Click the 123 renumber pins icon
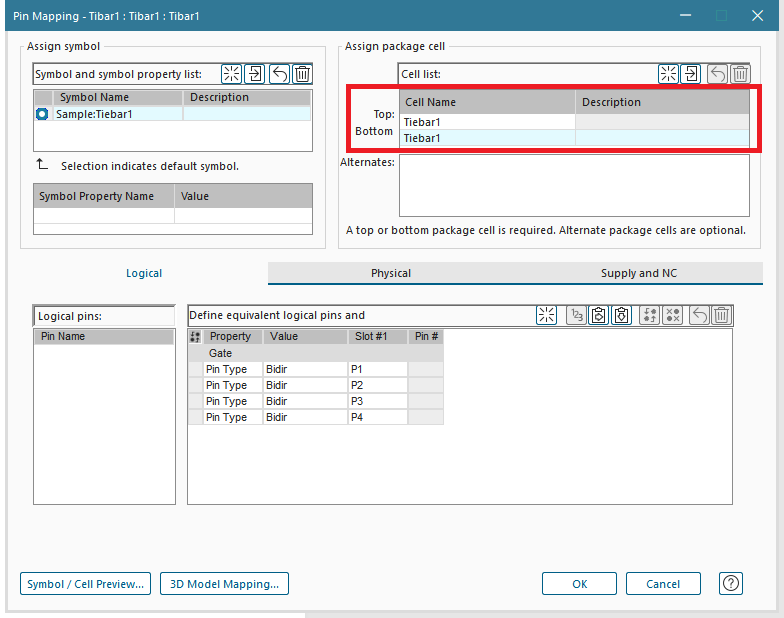This screenshot has width=784, height=618. [576, 315]
